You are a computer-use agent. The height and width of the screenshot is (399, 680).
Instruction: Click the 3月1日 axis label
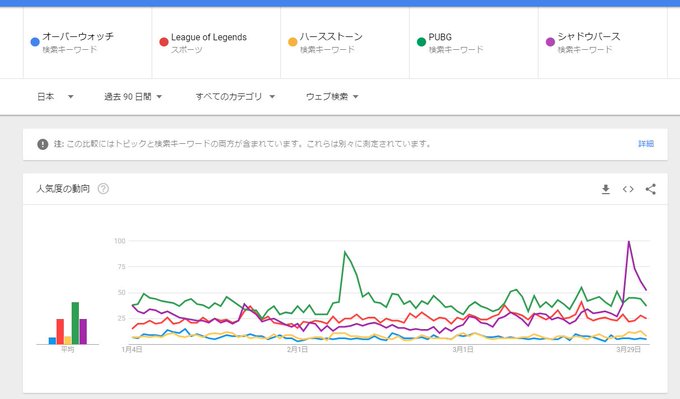(x=463, y=349)
